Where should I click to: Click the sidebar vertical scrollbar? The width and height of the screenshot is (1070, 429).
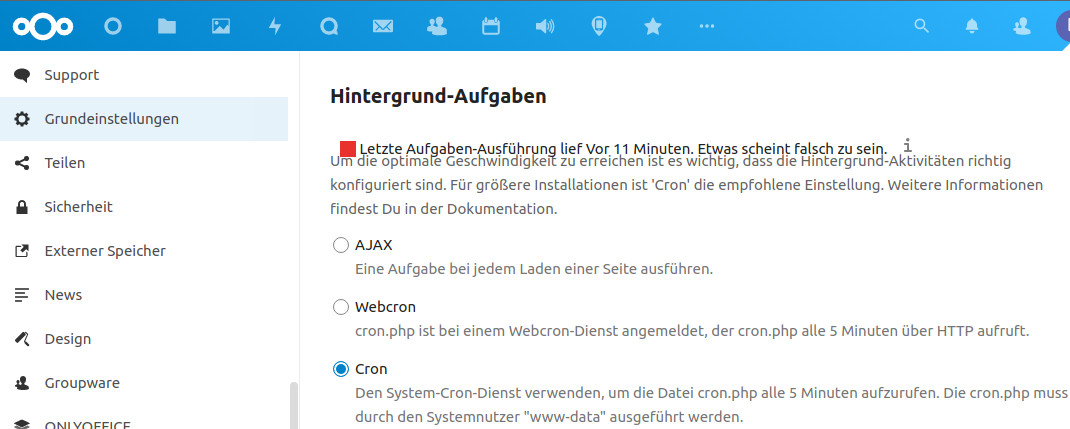[x=293, y=404]
